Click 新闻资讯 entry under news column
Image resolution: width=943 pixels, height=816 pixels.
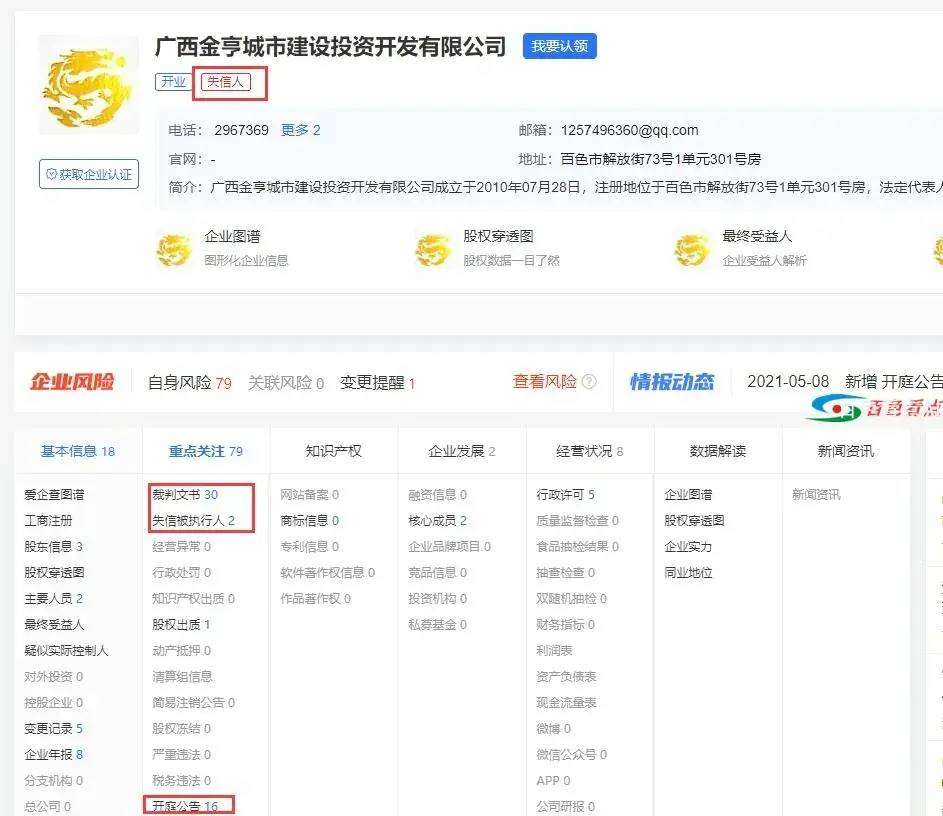[816, 495]
